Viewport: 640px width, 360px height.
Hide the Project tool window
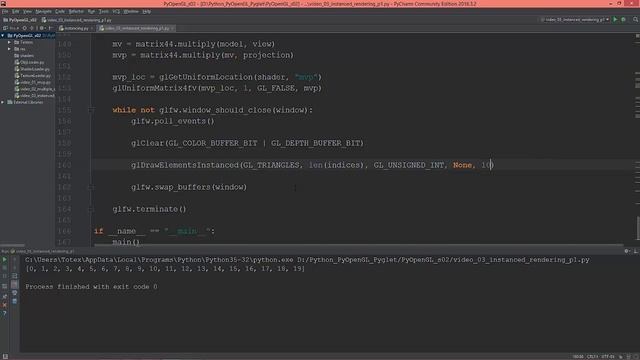(50, 28)
